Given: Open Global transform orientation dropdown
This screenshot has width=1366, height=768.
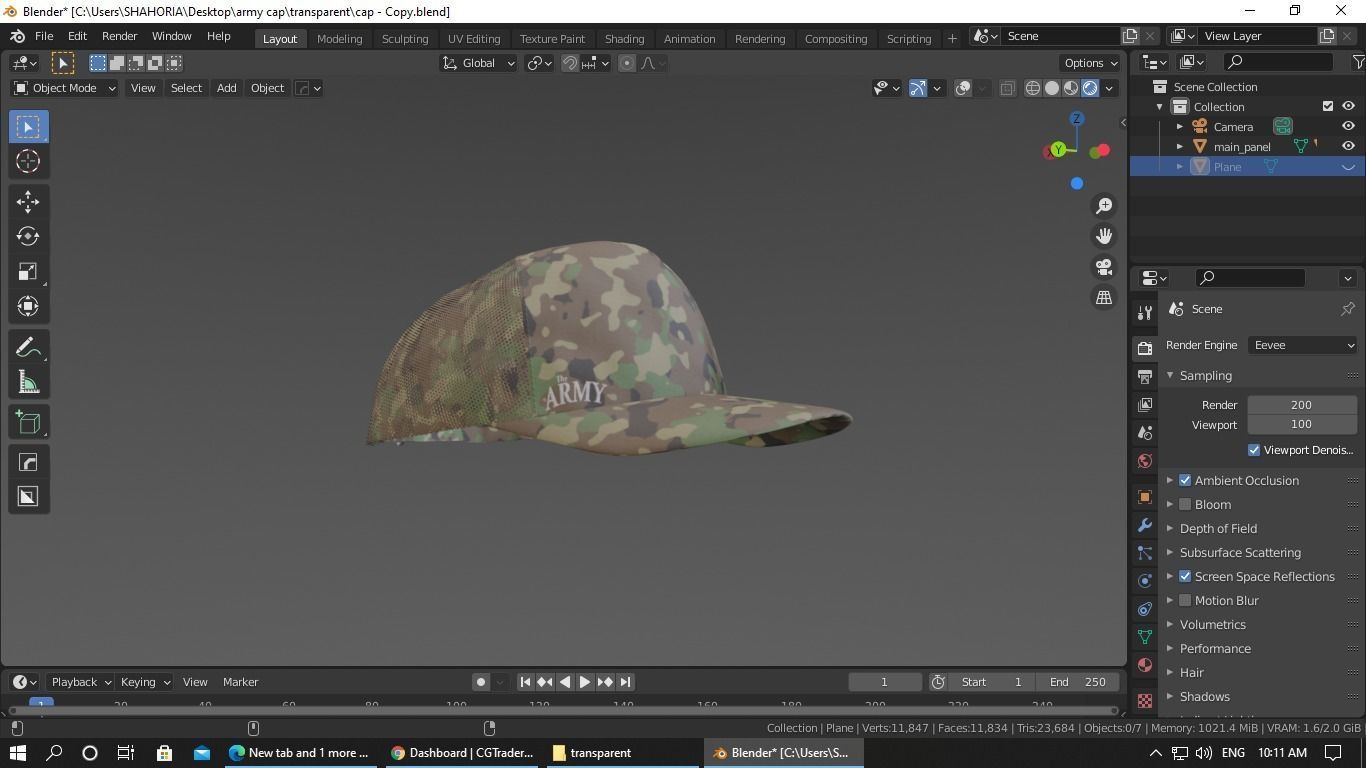Looking at the screenshot, I should pyautogui.click(x=478, y=63).
